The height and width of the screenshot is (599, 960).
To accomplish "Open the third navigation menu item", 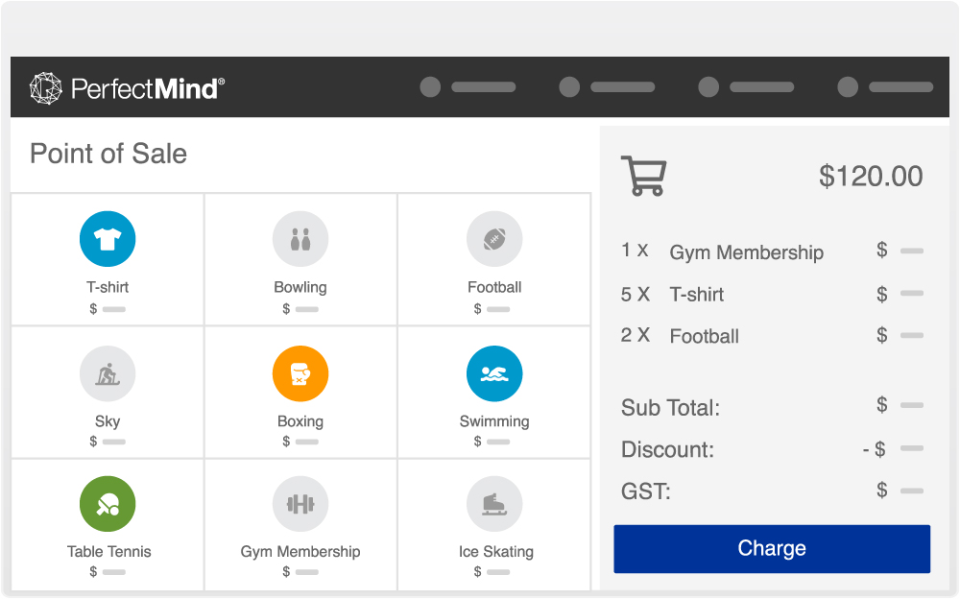I will 746,87.
